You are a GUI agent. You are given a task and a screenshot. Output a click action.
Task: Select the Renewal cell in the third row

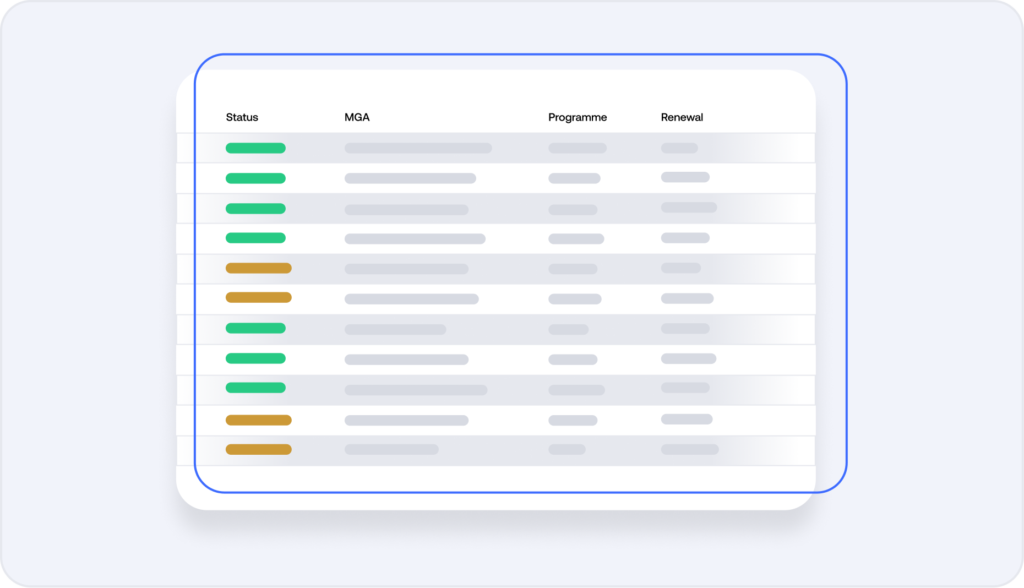tap(689, 208)
